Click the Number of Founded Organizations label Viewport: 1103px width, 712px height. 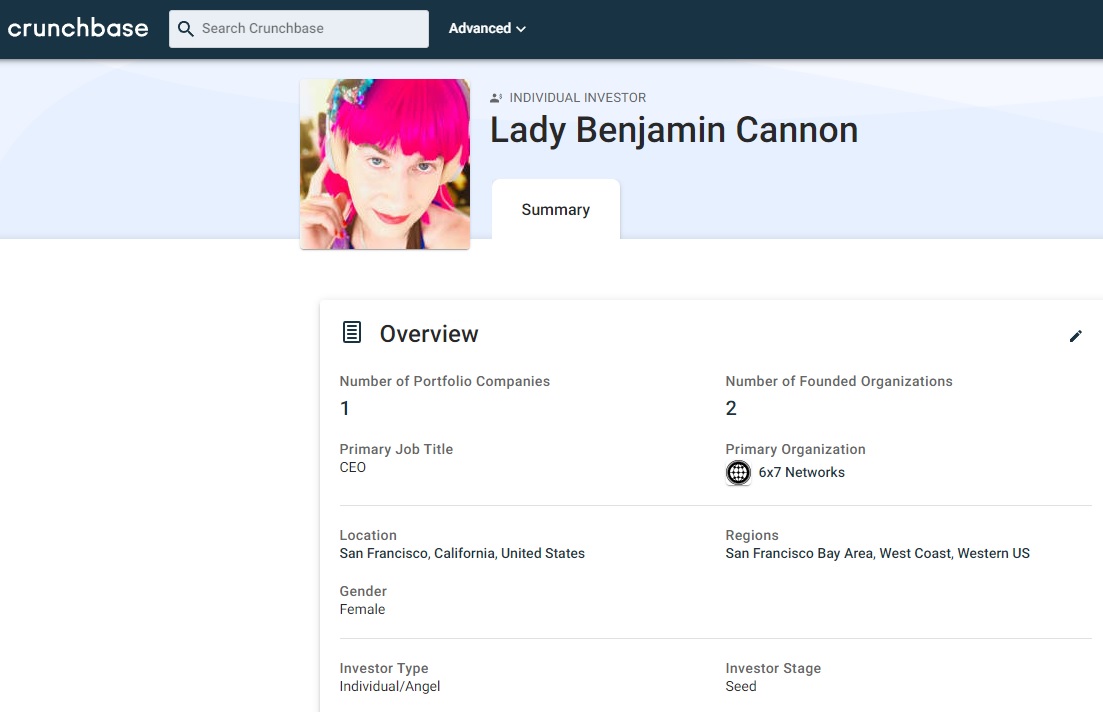click(x=839, y=381)
